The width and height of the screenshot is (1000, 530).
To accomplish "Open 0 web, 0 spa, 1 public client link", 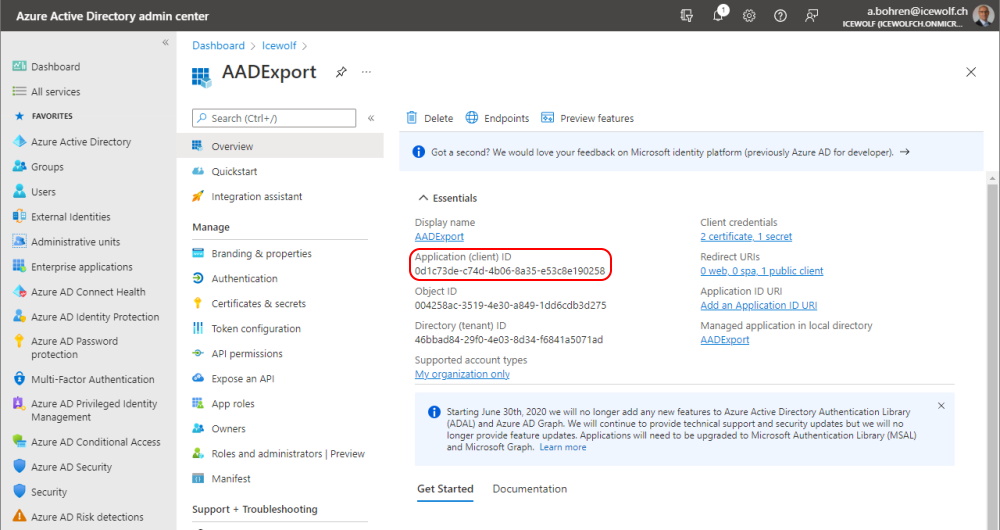I will (761, 271).
